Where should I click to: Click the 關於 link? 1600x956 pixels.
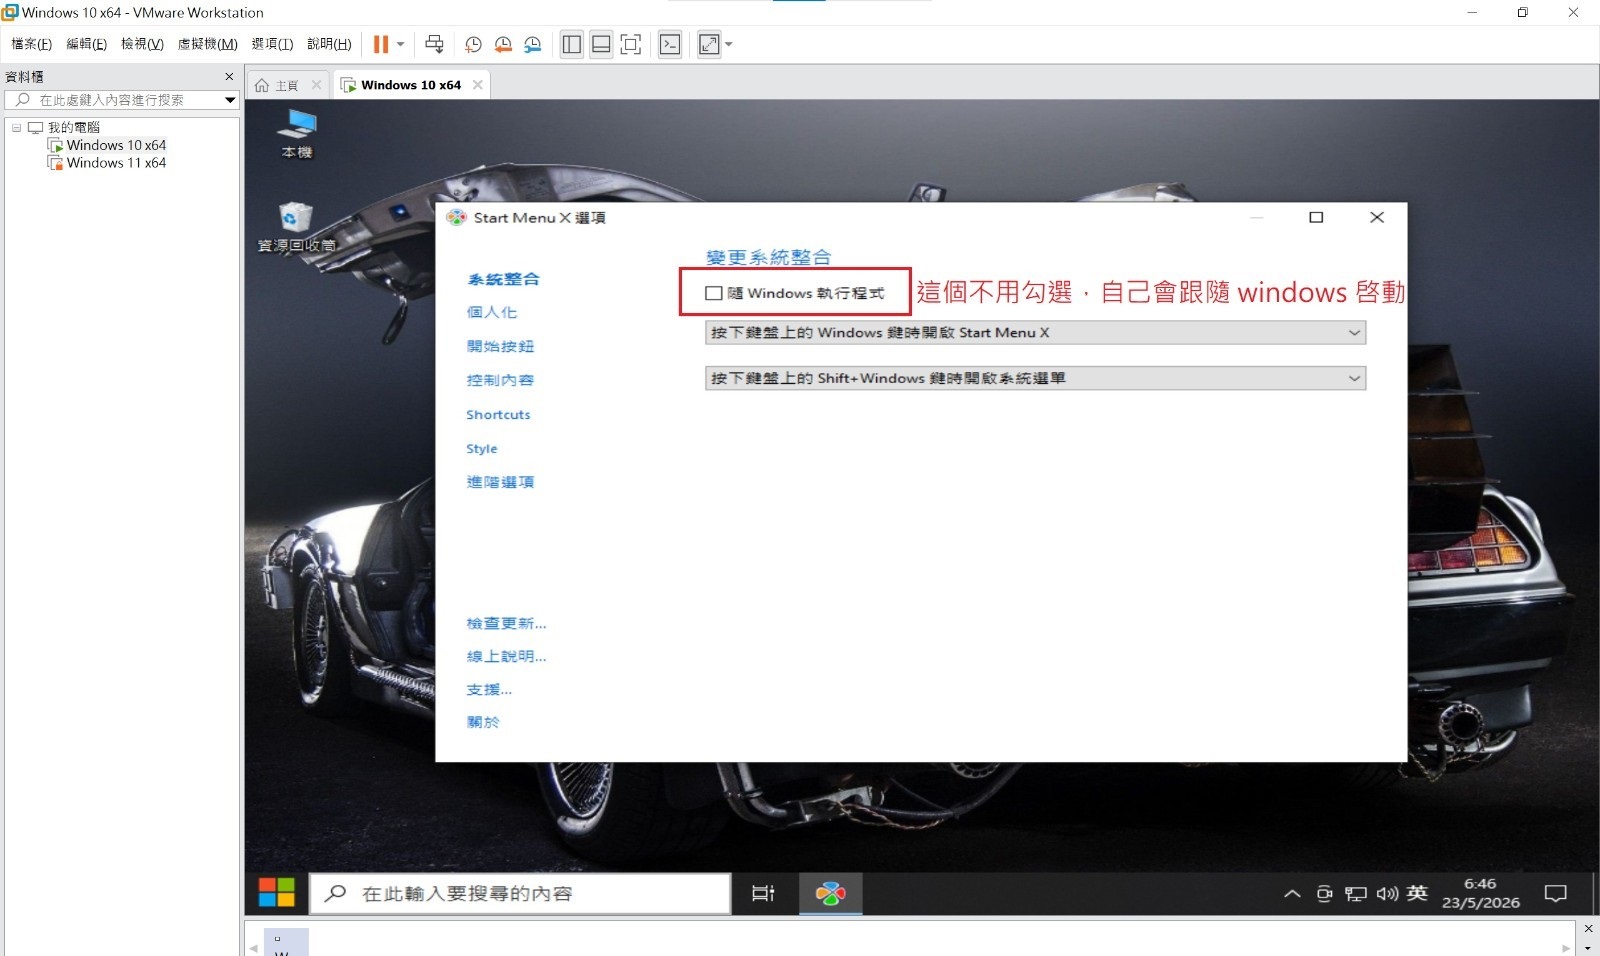(483, 722)
